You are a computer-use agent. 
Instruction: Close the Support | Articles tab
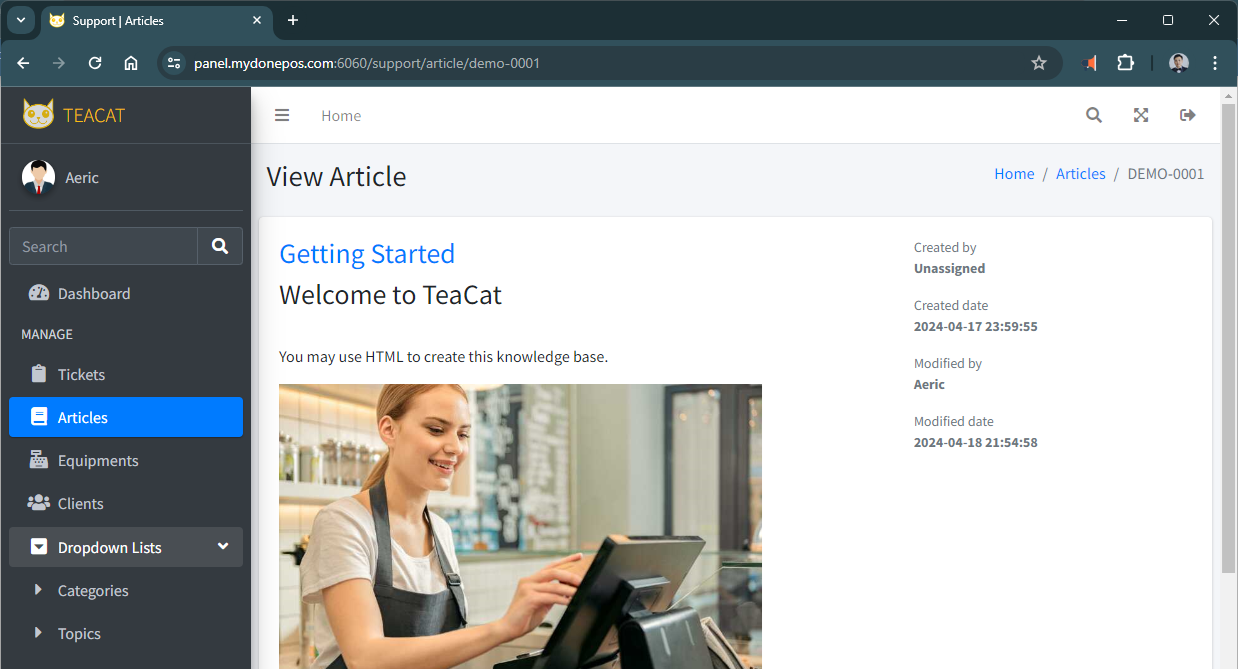257,20
